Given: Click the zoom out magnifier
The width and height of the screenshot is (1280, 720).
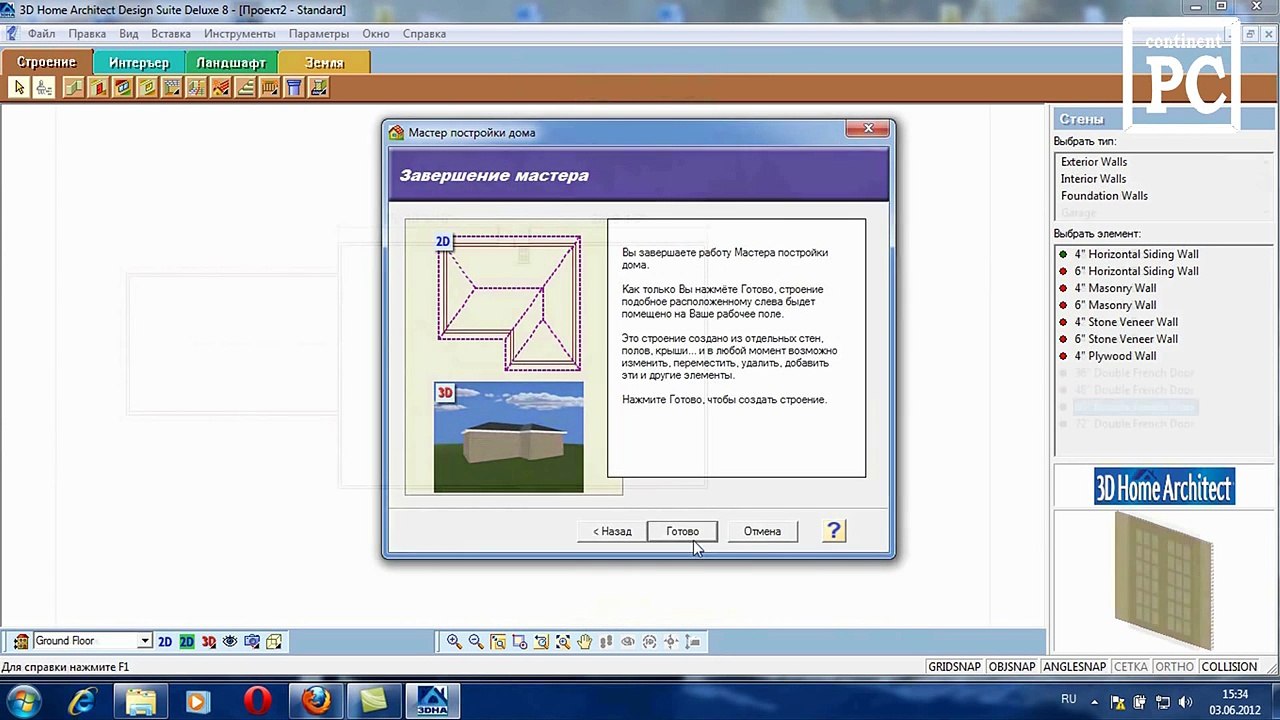Looking at the screenshot, I should point(476,642).
